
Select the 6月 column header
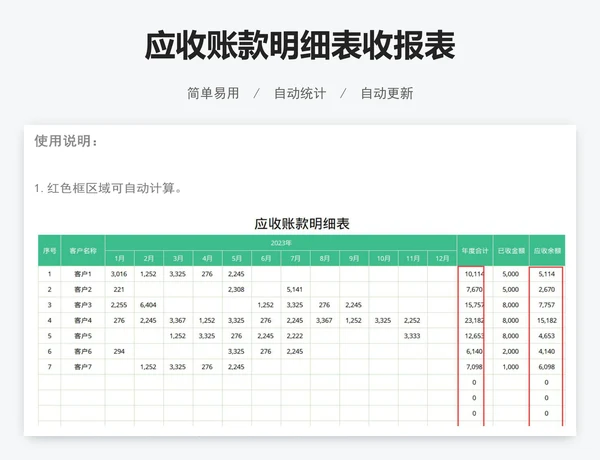click(266, 259)
